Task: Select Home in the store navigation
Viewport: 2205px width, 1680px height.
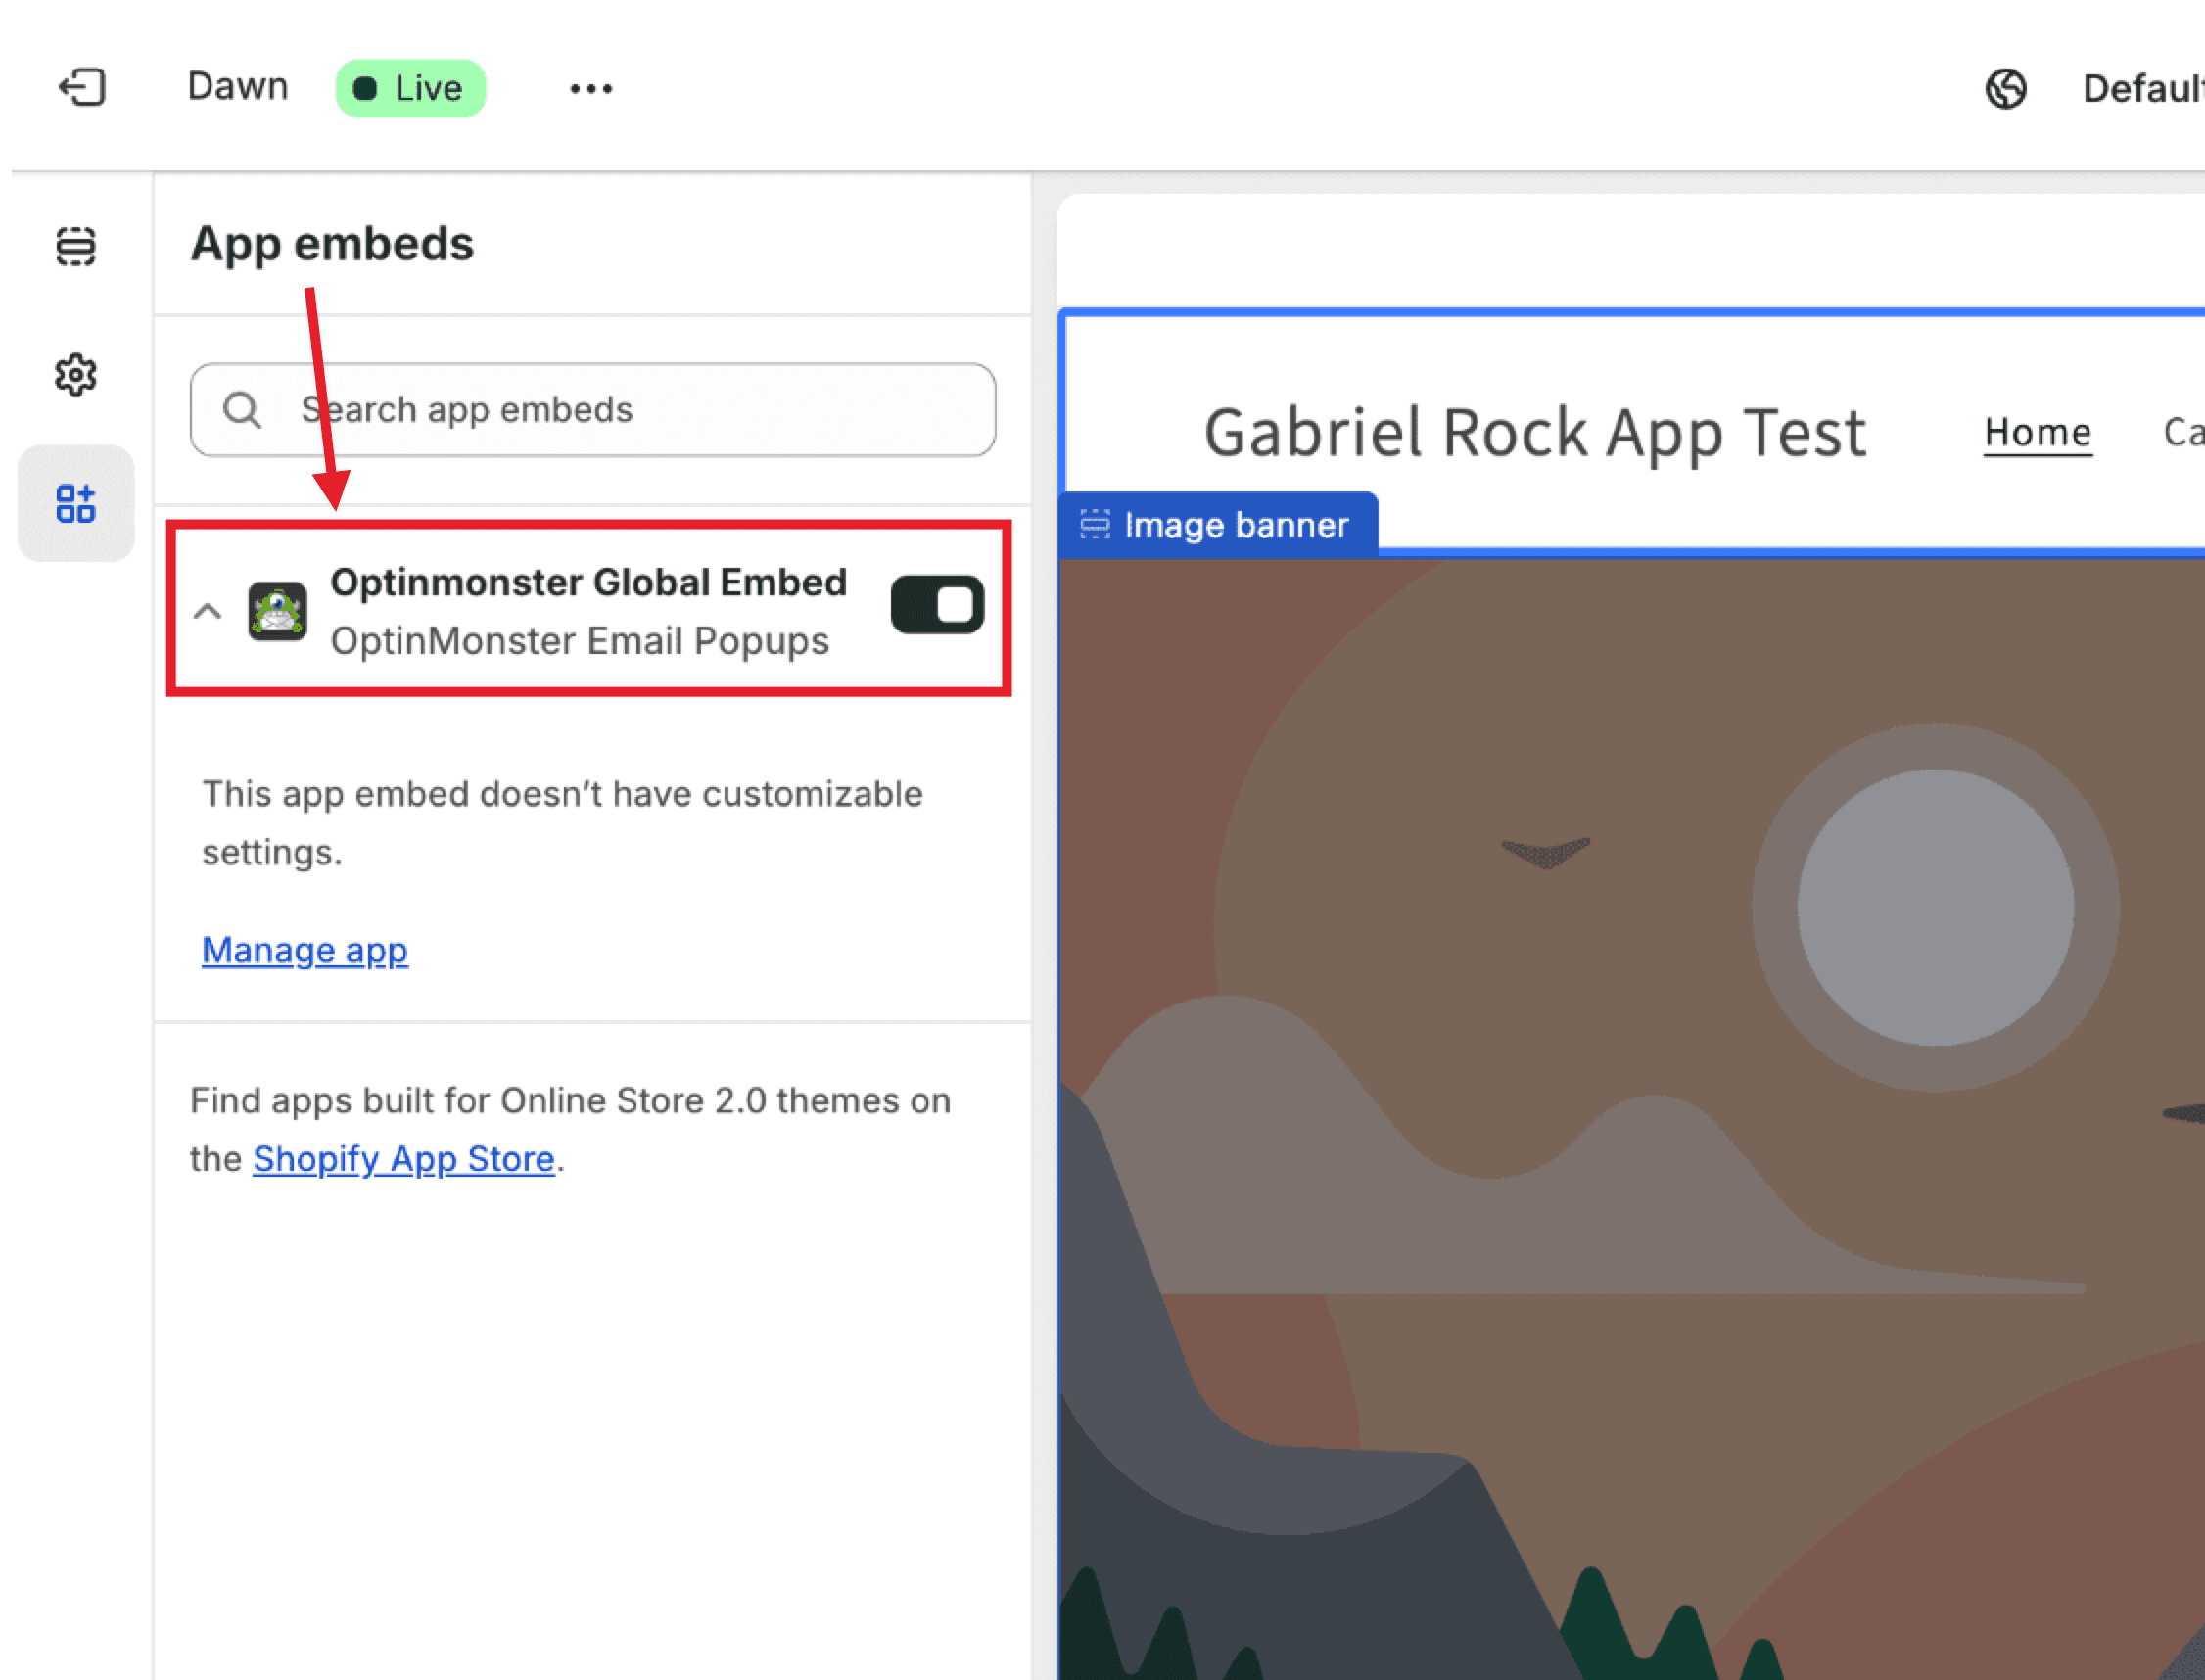Action: pos(2038,432)
